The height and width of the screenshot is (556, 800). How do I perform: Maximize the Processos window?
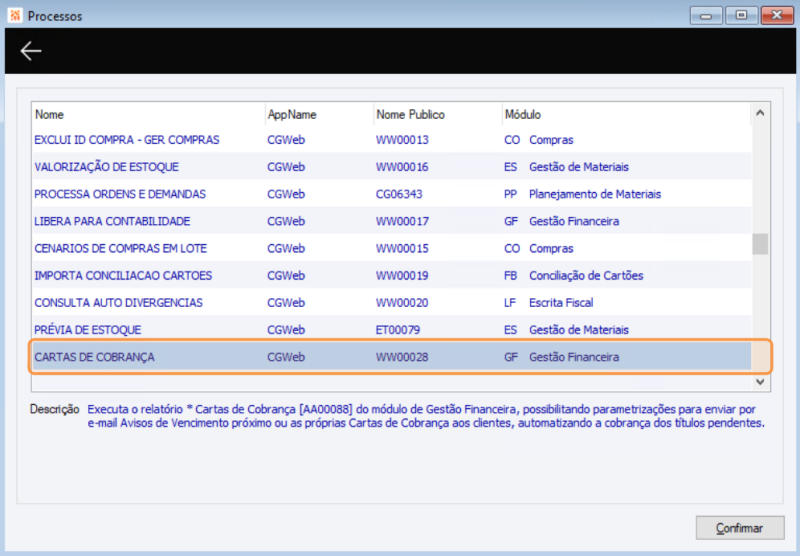pyautogui.click(x=741, y=15)
